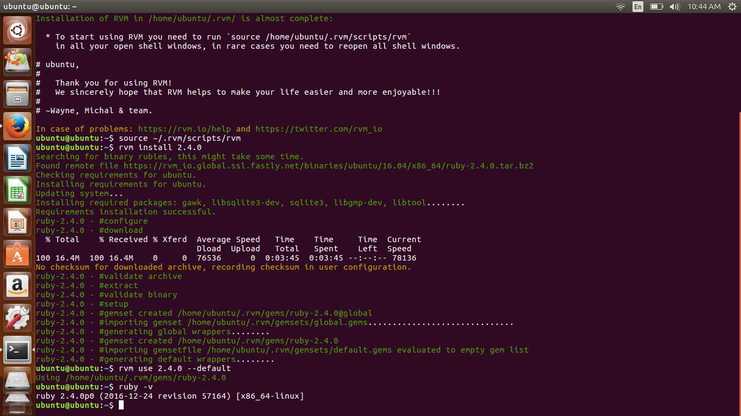Open the Amazon launcher icon
The image size is (741, 416).
coord(17,286)
